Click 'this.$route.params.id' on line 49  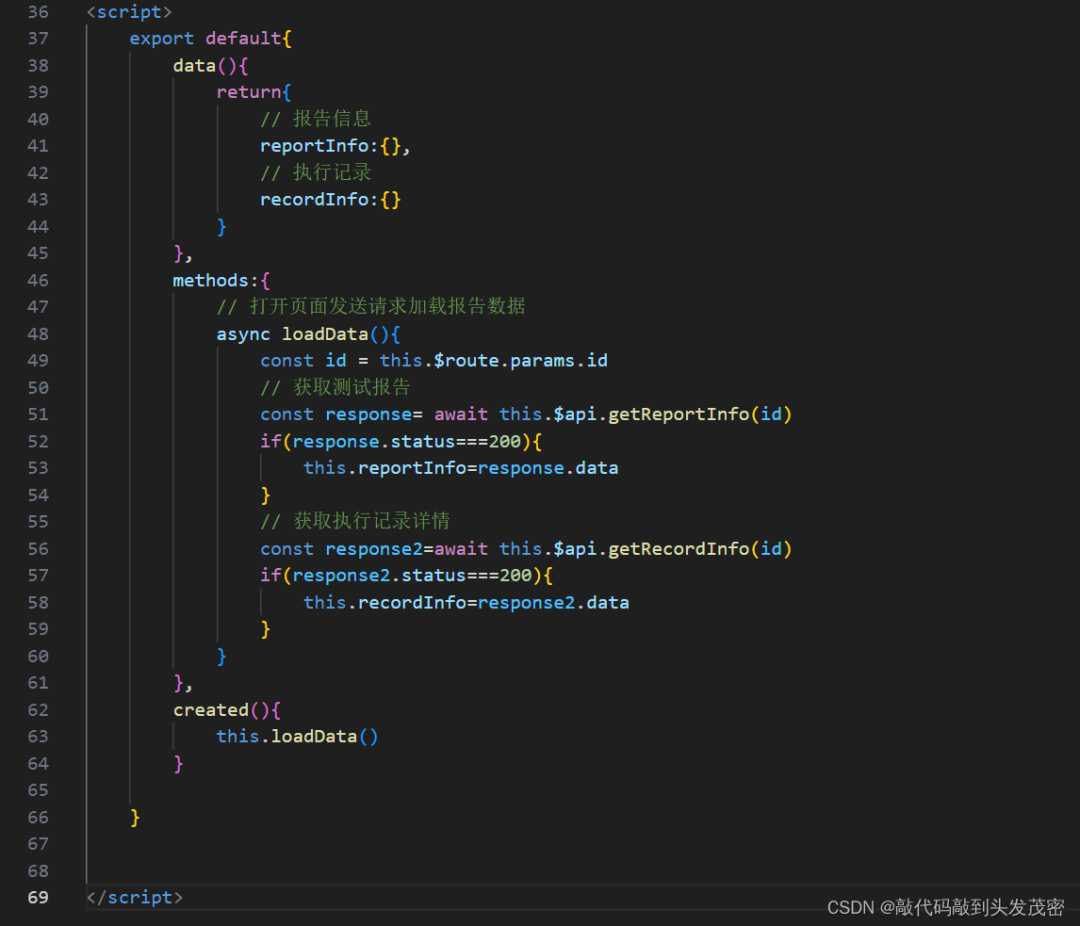[493, 361]
